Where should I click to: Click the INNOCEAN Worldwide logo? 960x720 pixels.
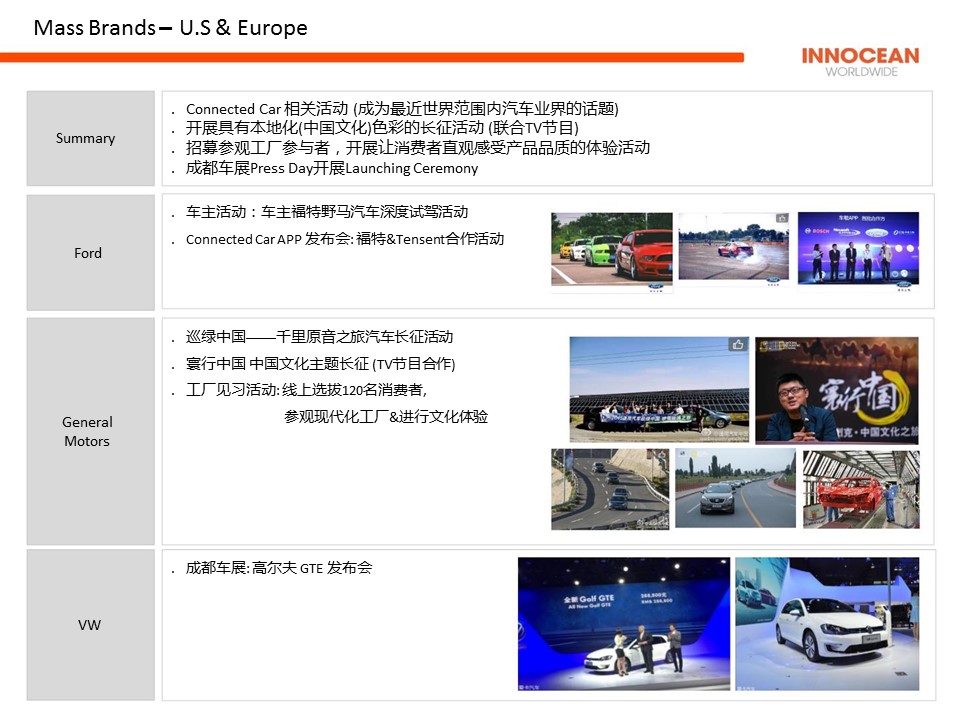859,61
